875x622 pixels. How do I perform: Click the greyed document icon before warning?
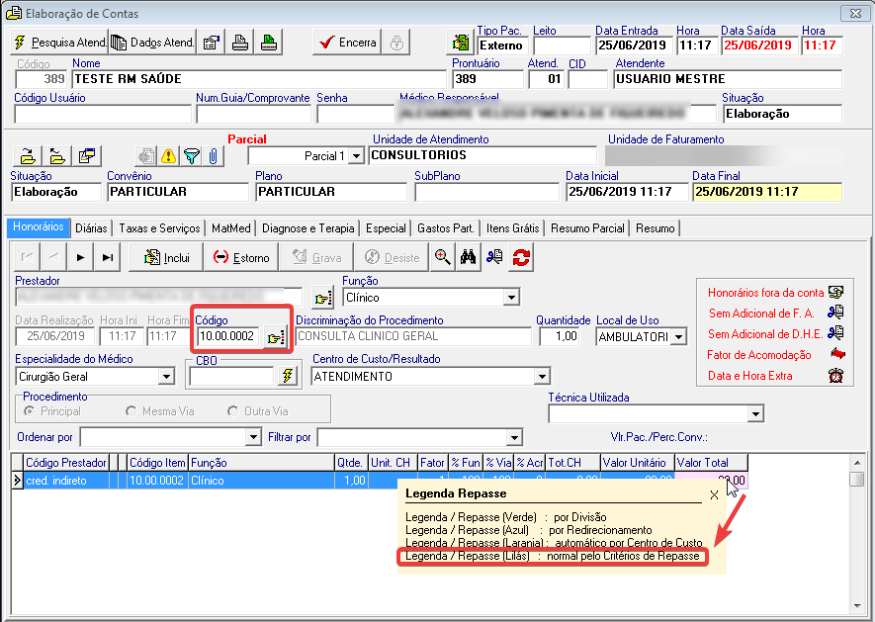[146, 156]
